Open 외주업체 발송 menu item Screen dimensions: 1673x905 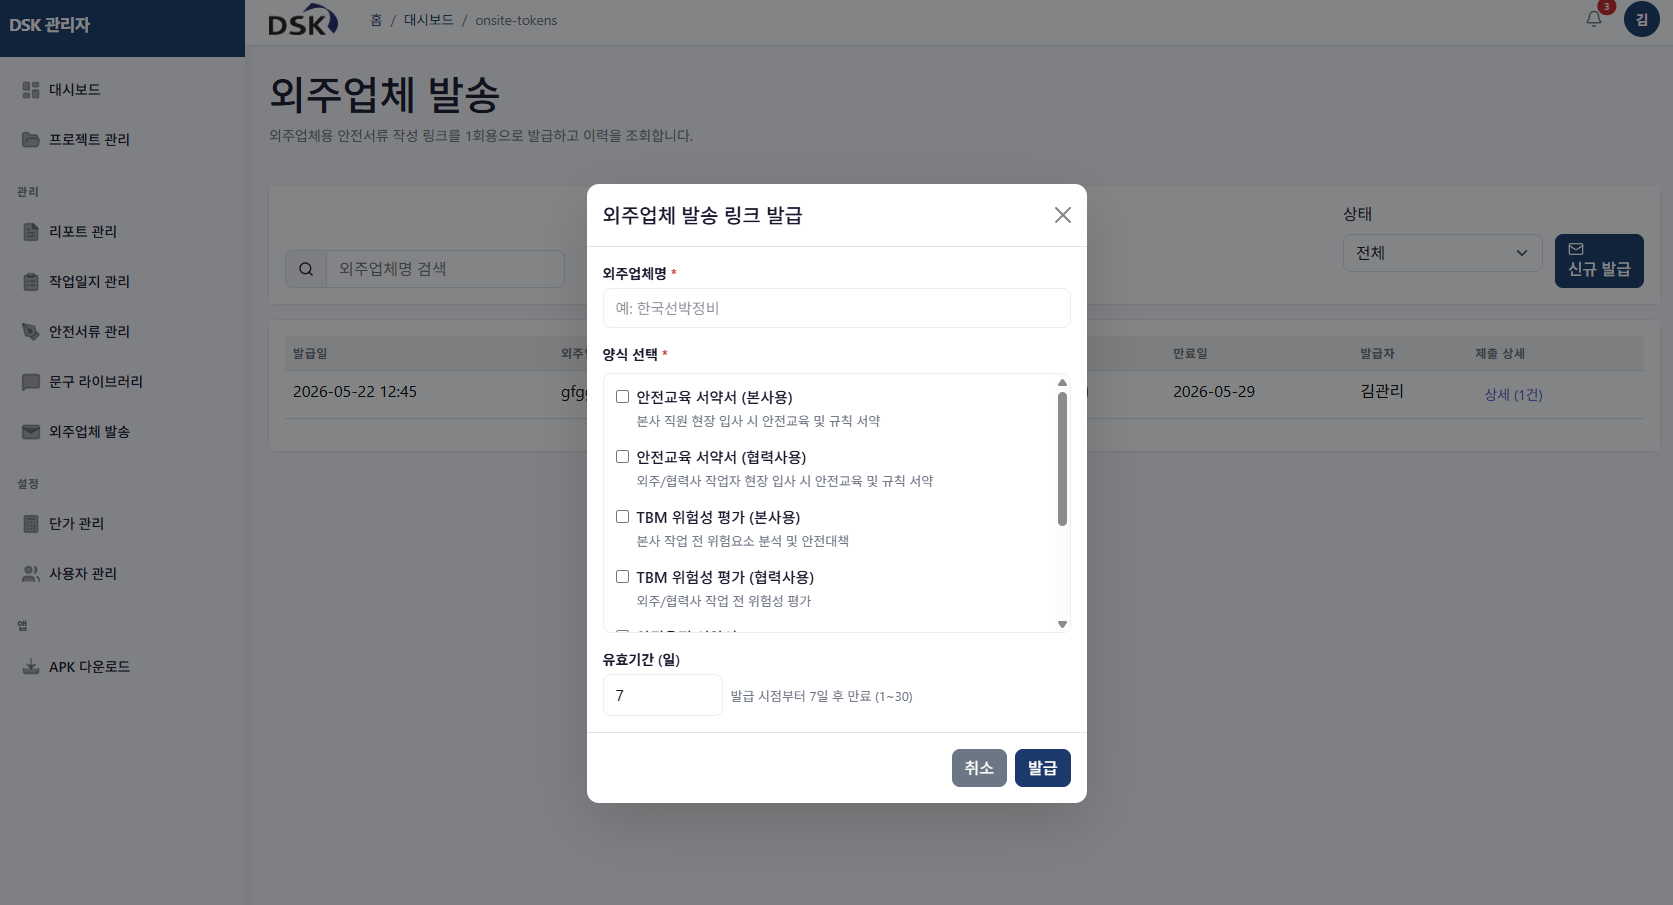point(122,432)
